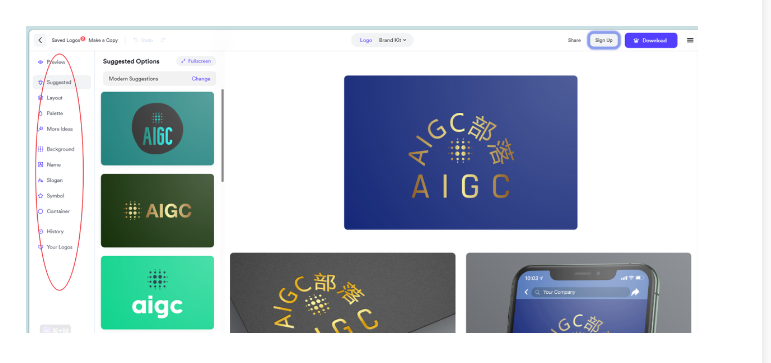
Task: Click the greyed Undo button
Action: [x=143, y=40]
